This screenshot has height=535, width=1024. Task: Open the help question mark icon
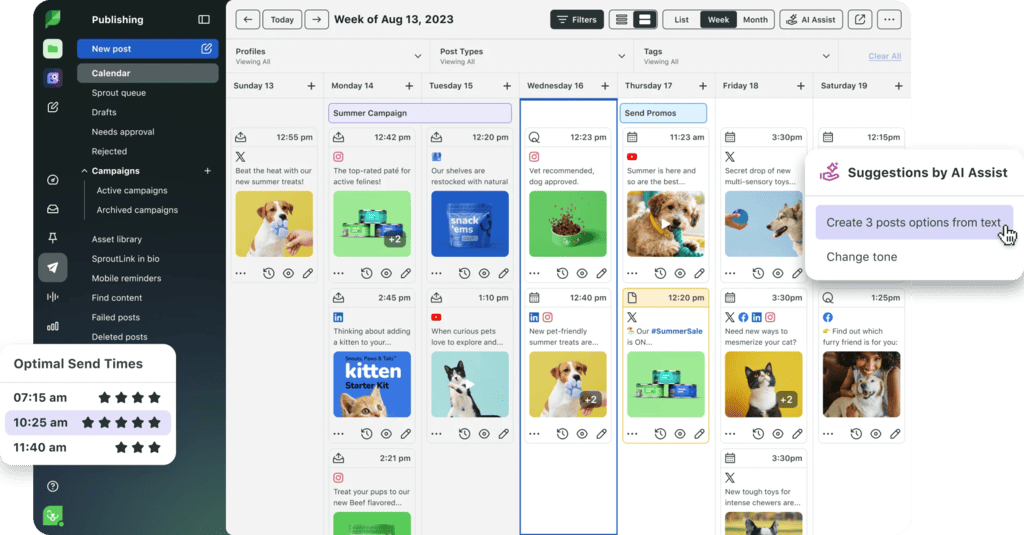(x=53, y=486)
